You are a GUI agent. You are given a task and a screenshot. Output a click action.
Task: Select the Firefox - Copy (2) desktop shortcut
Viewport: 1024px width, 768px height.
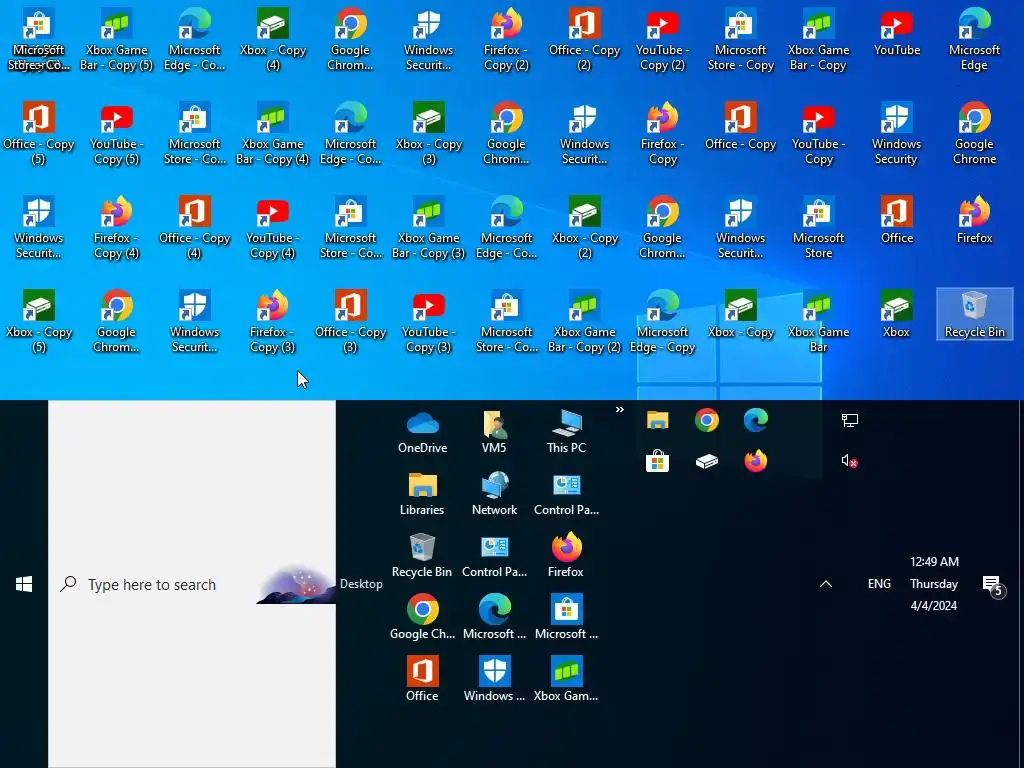(506, 40)
